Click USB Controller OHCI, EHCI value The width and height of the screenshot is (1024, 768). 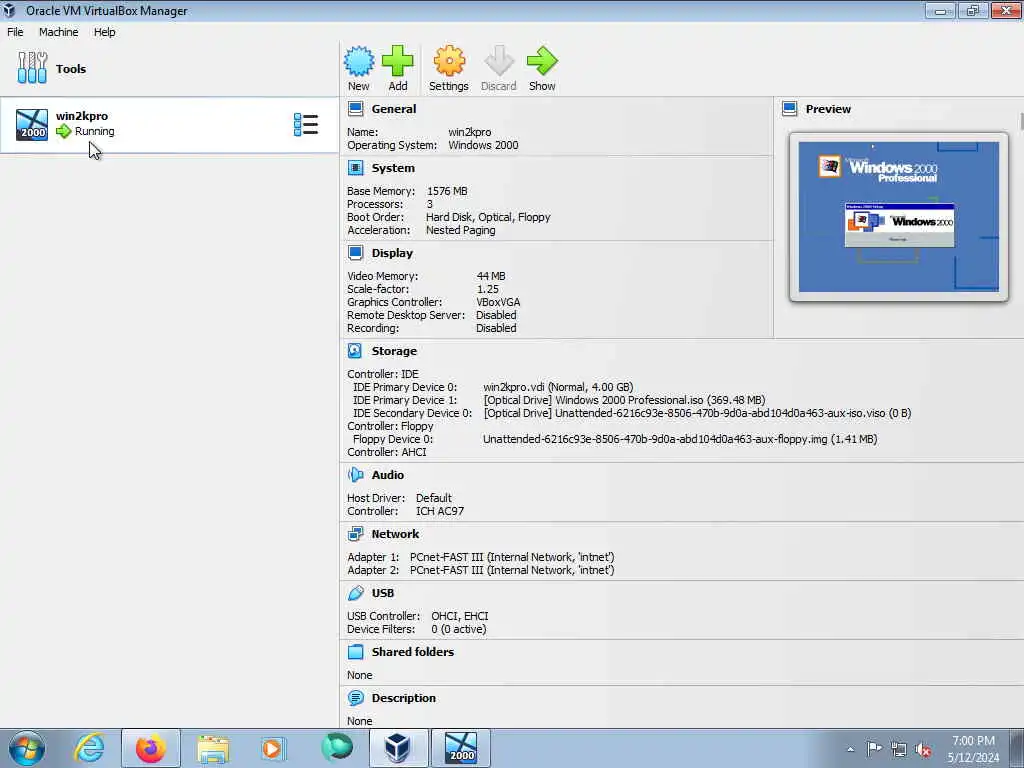(x=460, y=616)
